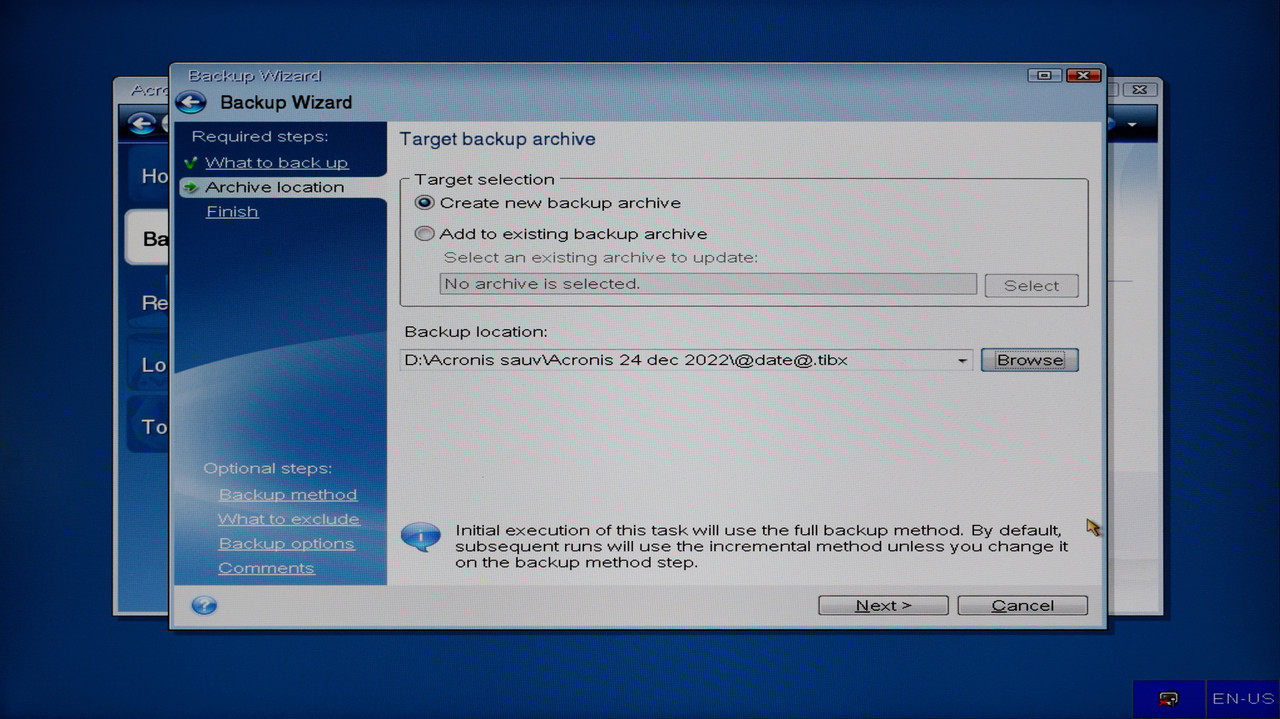Cancel the Backup Wizard

(1022, 605)
